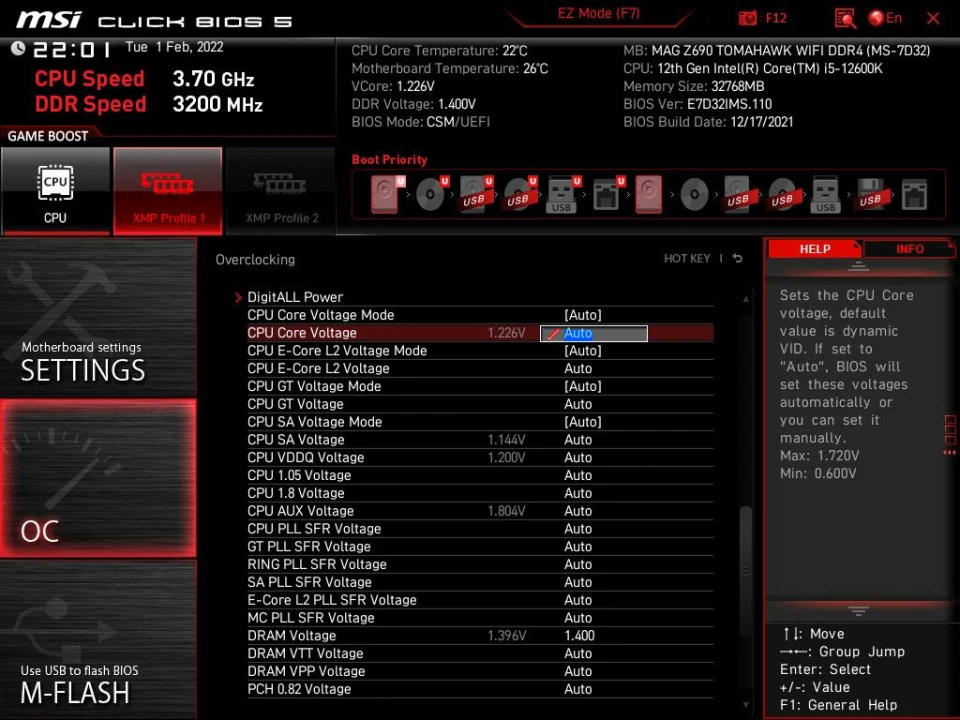Viewport: 960px width, 720px height.
Task: Set the CPU GT Voltage Auto value
Action: click(578, 404)
